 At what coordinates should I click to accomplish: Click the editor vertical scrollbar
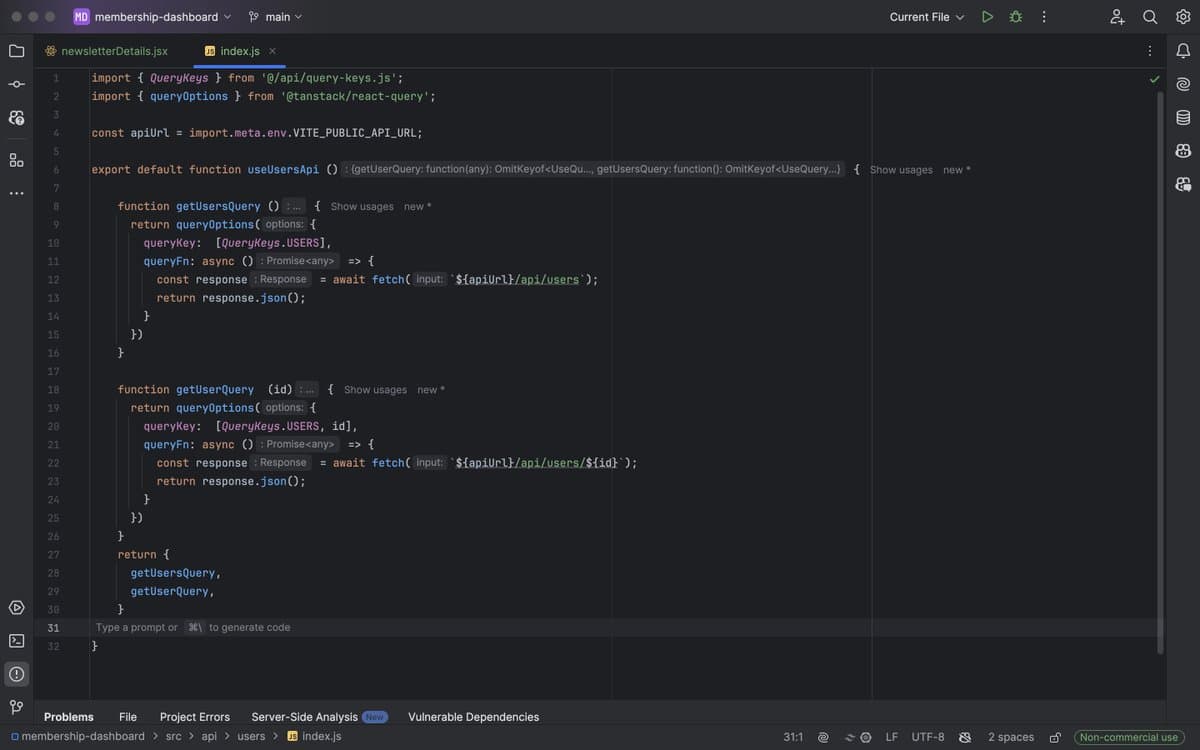tap(1160, 372)
